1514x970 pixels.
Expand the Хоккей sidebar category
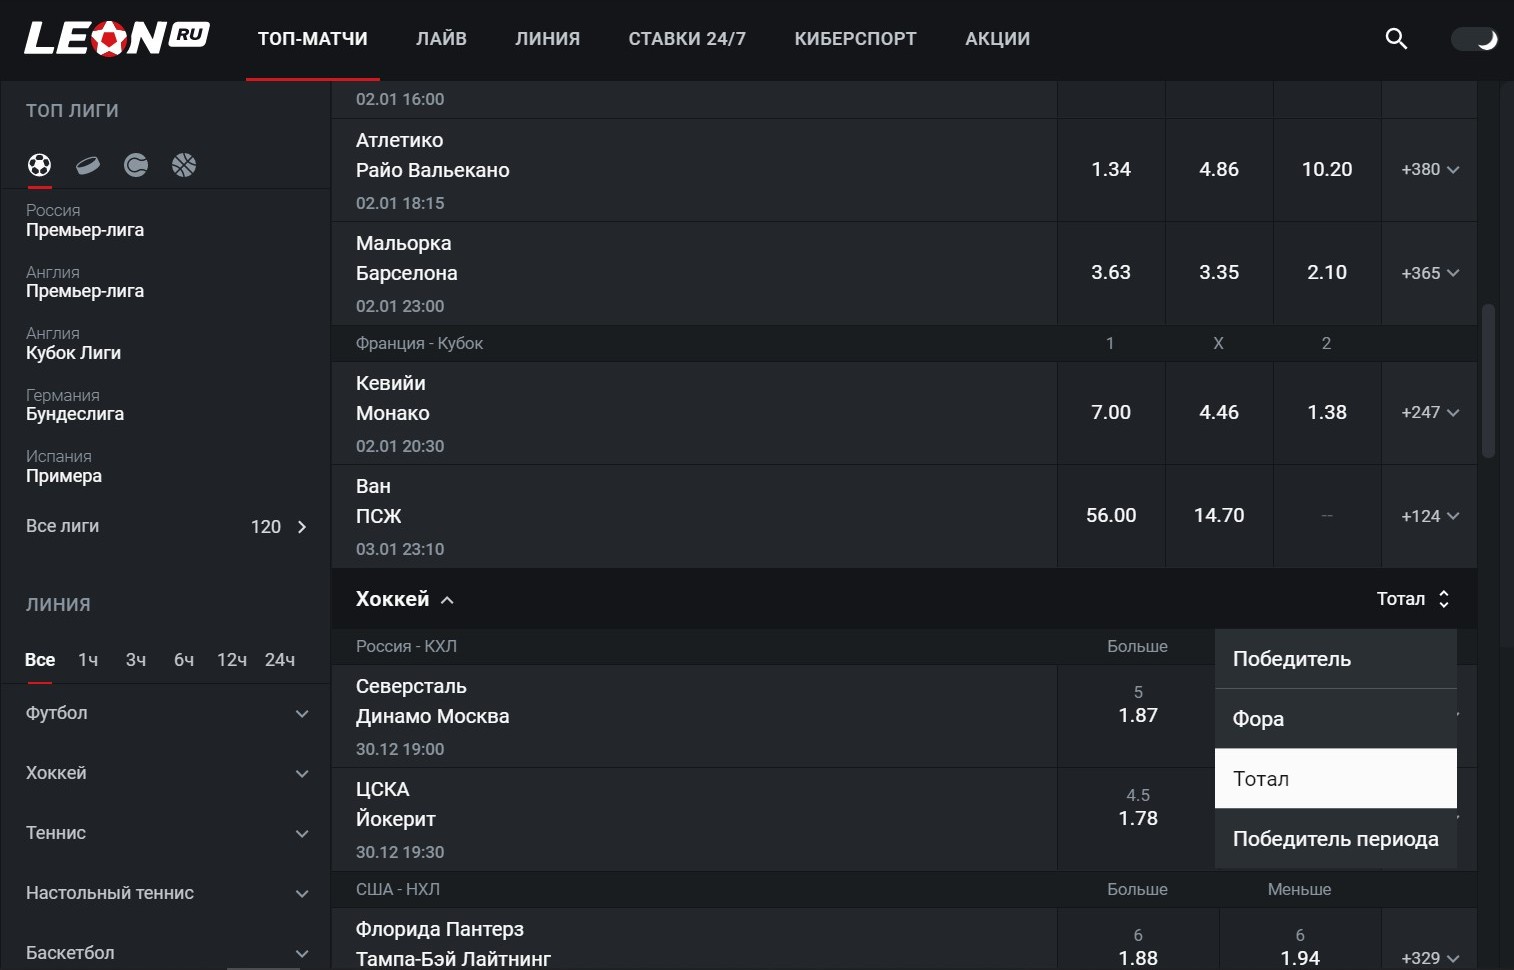[x=166, y=773]
